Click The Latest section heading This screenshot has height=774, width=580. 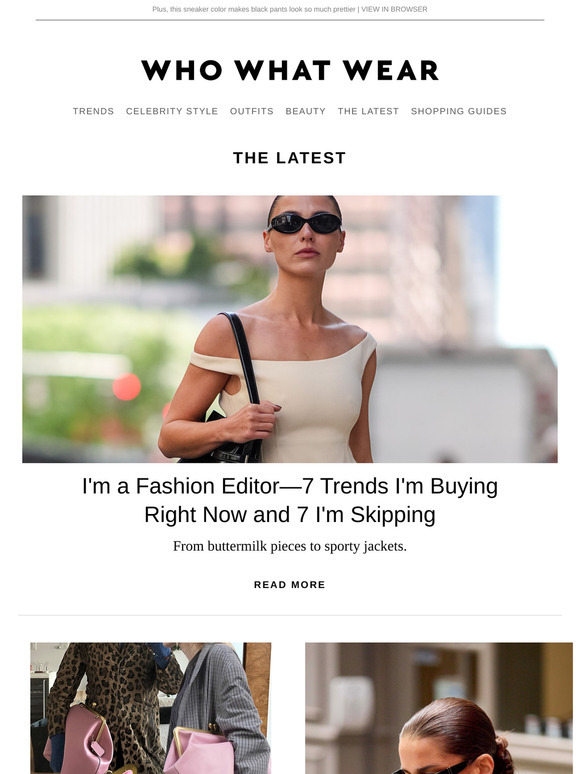290,158
